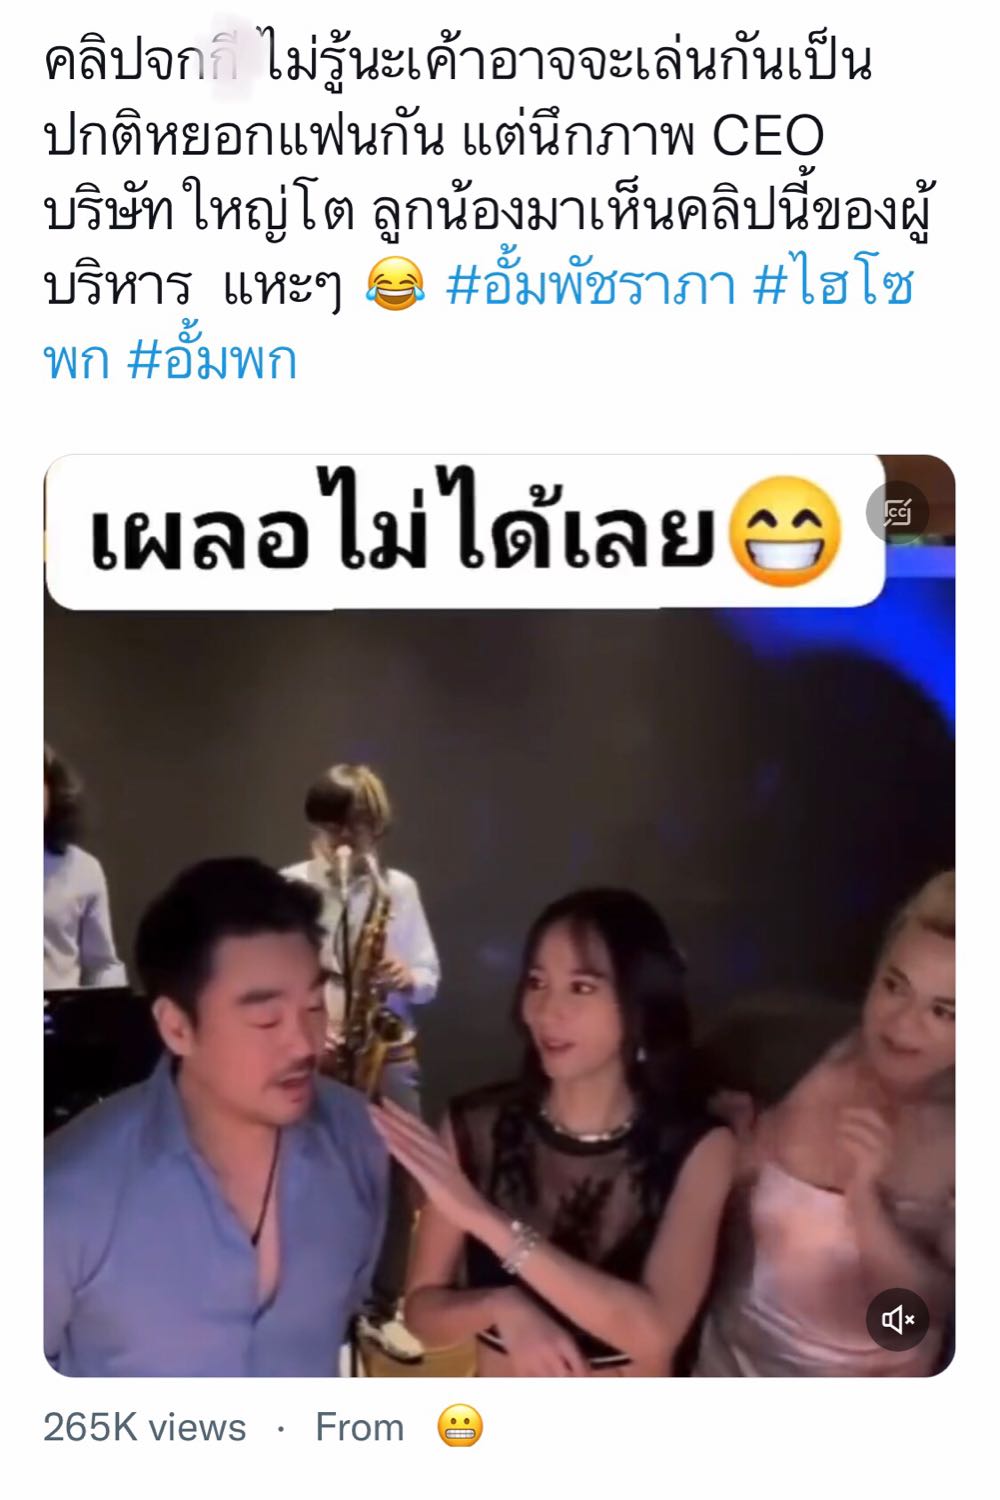The image size is (1000, 1500).
Task: Open the #อั้มพัชราภา hashtag
Action: click(590, 287)
